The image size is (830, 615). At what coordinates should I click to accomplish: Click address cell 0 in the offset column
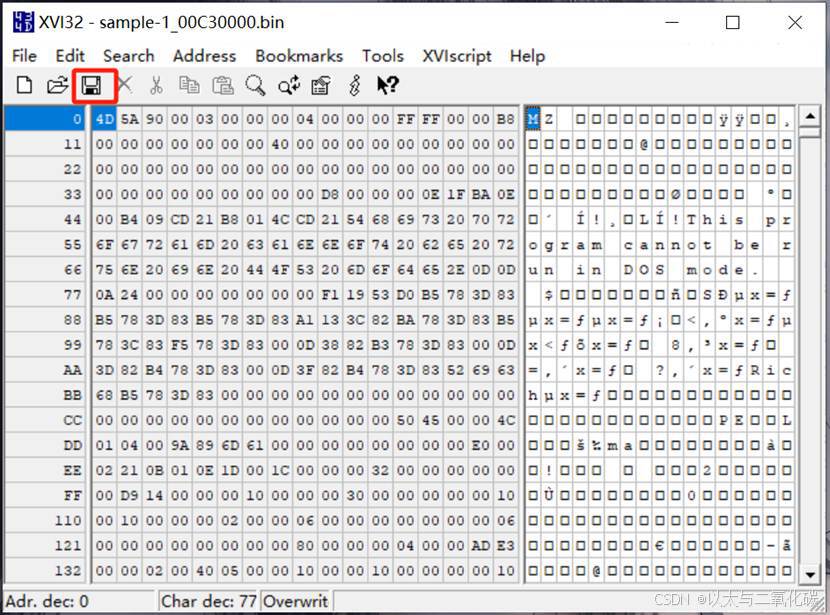click(x=44, y=119)
